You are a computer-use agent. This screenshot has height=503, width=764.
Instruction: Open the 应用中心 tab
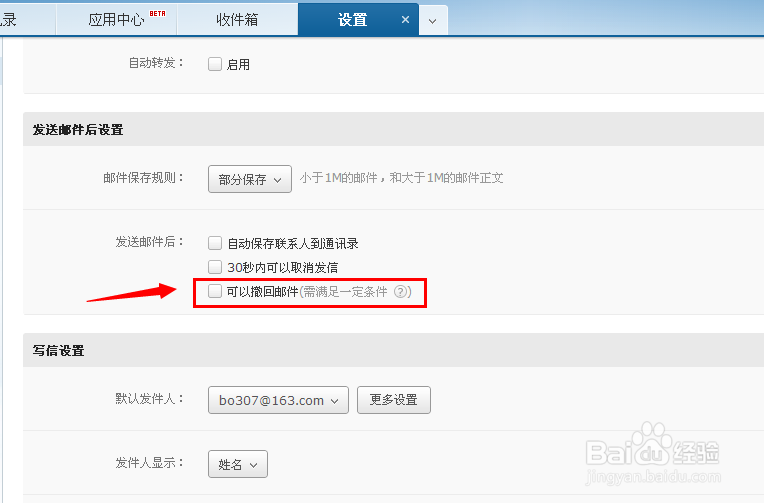(116, 19)
